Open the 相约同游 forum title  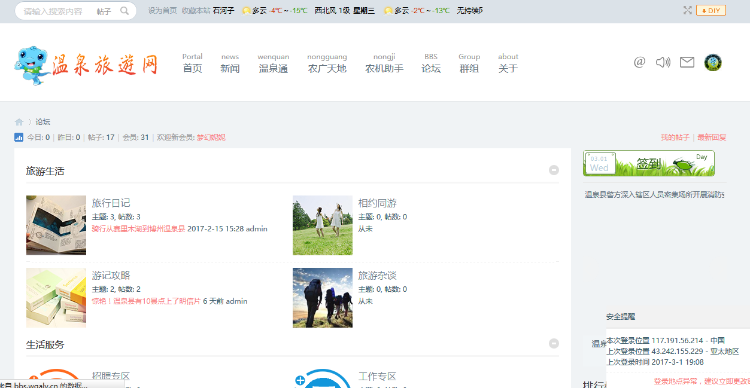(377, 203)
